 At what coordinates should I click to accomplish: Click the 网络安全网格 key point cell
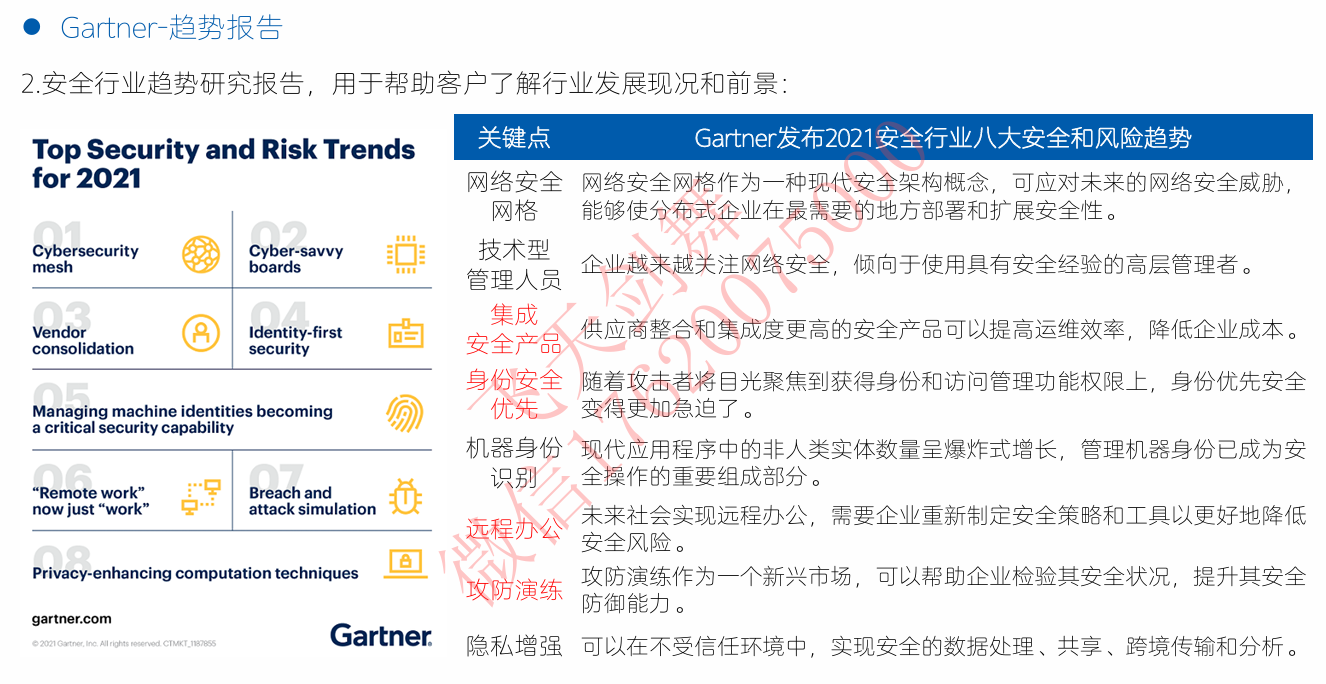pyautogui.click(x=515, y=196)
